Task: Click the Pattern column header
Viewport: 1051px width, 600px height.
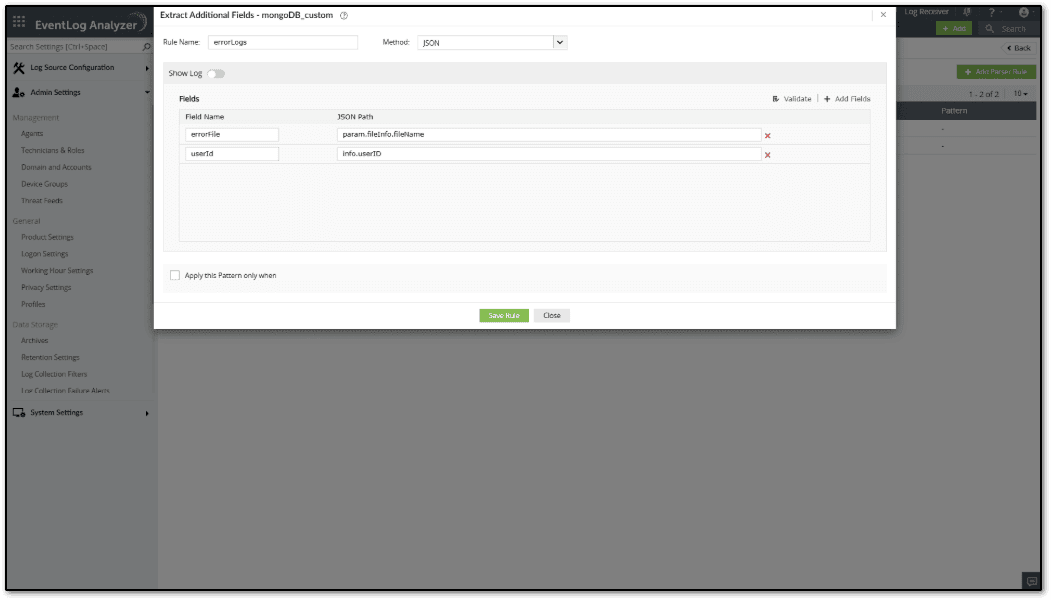Action: click(954, 111)
